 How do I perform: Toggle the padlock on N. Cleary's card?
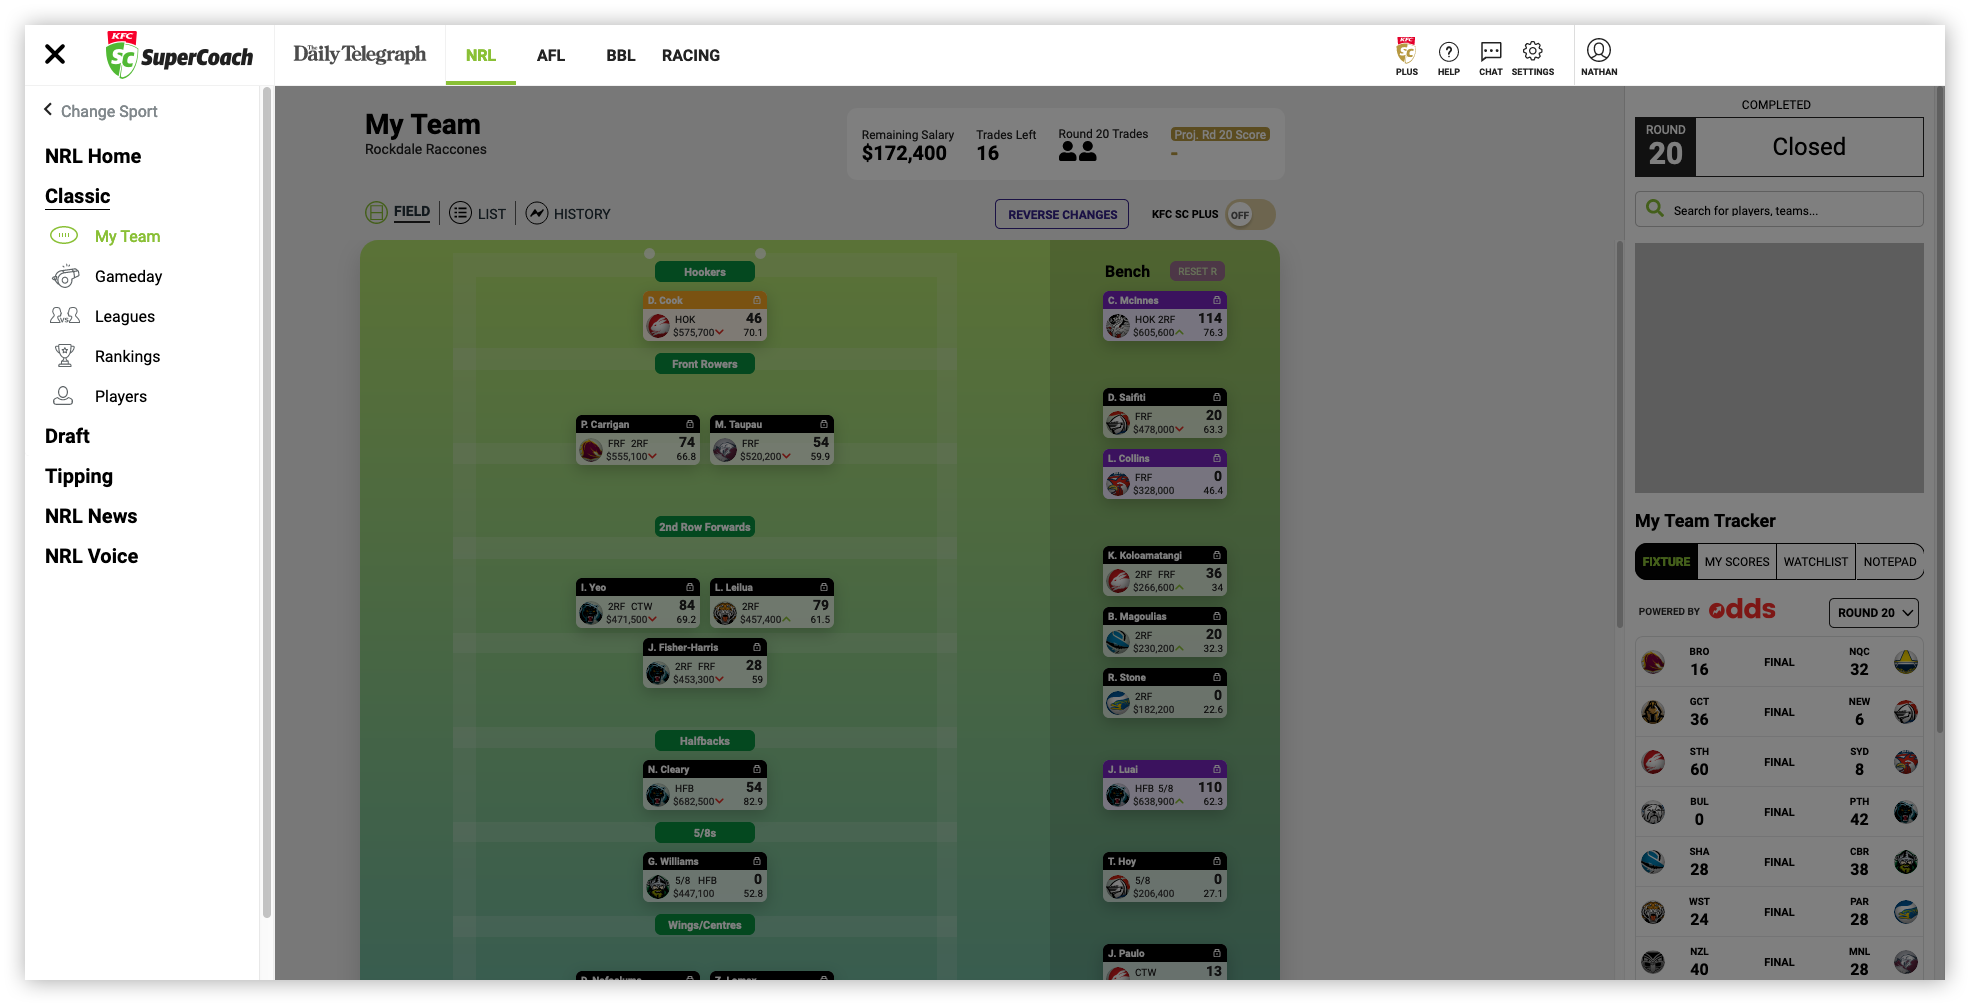[x=757, y=769]
